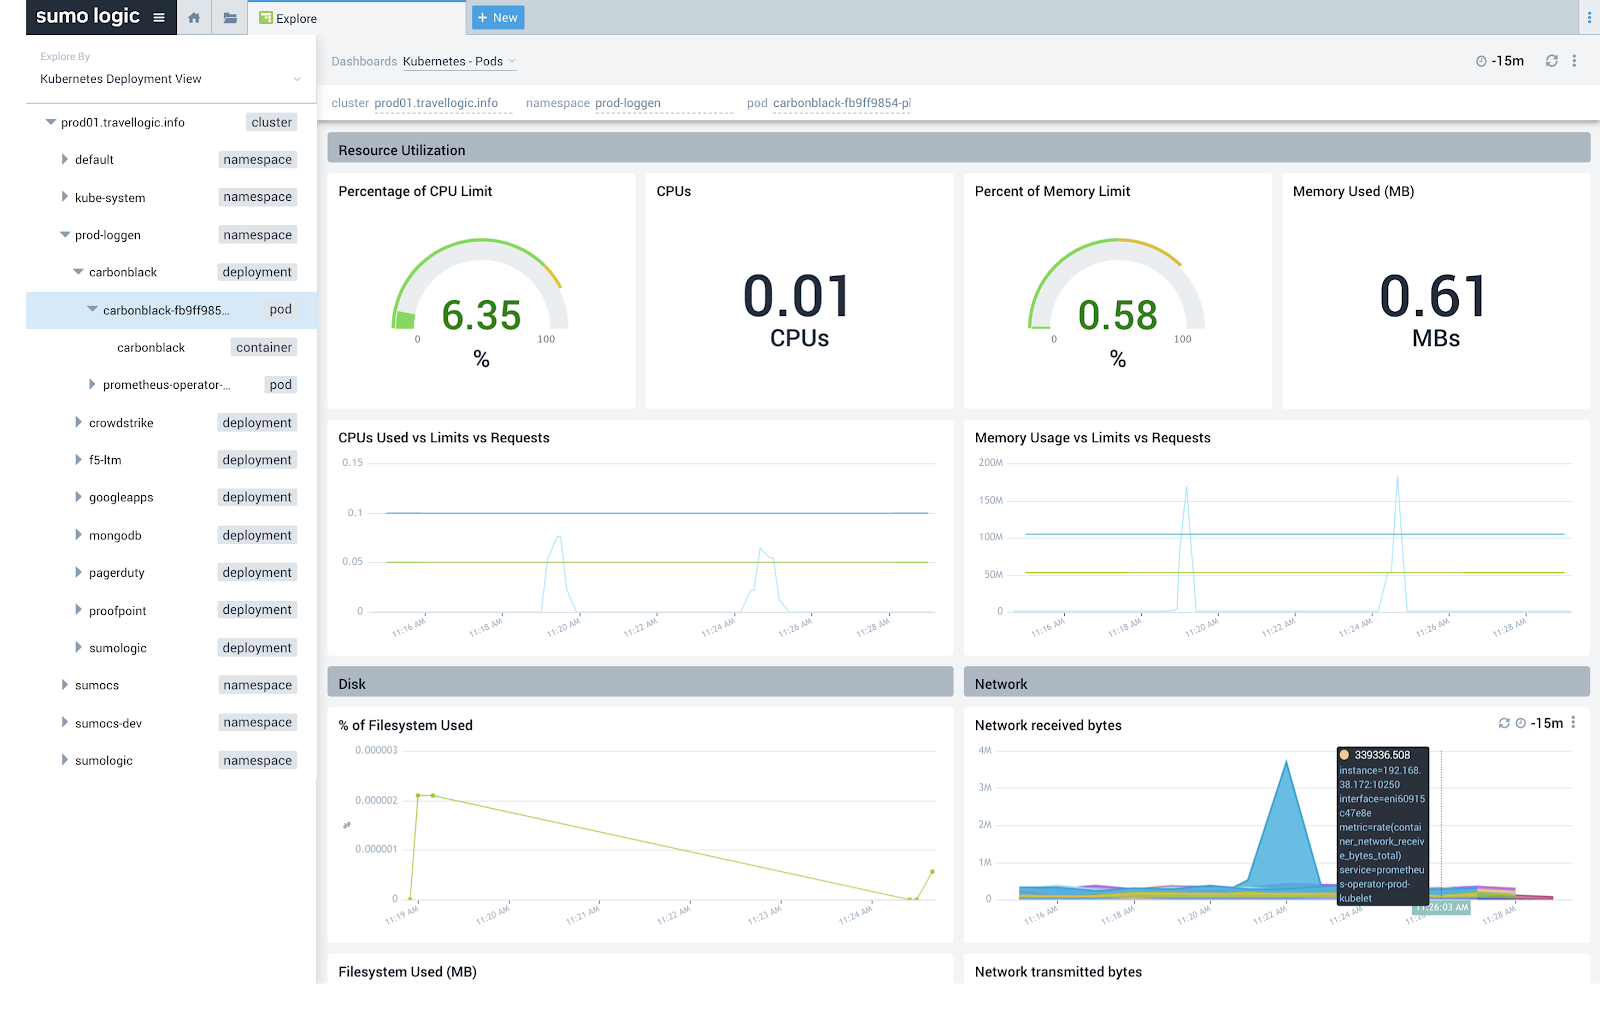Click the Disk section header

pyautogui.click(x=640, y=684)
